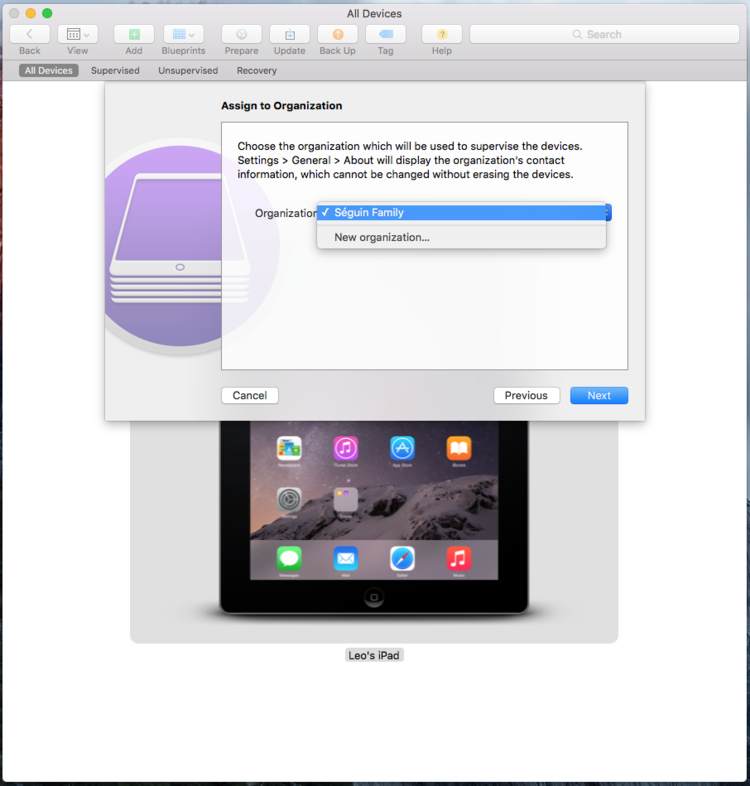Open the View toolbar dropdown

(x=78, y=35)
